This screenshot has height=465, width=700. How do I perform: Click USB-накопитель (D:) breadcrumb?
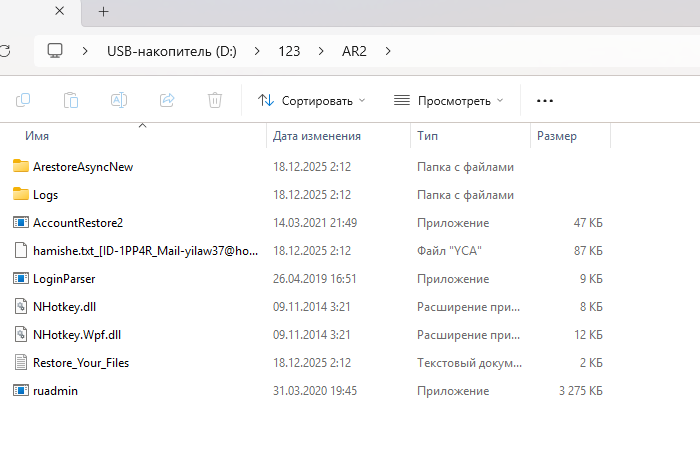click(x=171, y=51)
